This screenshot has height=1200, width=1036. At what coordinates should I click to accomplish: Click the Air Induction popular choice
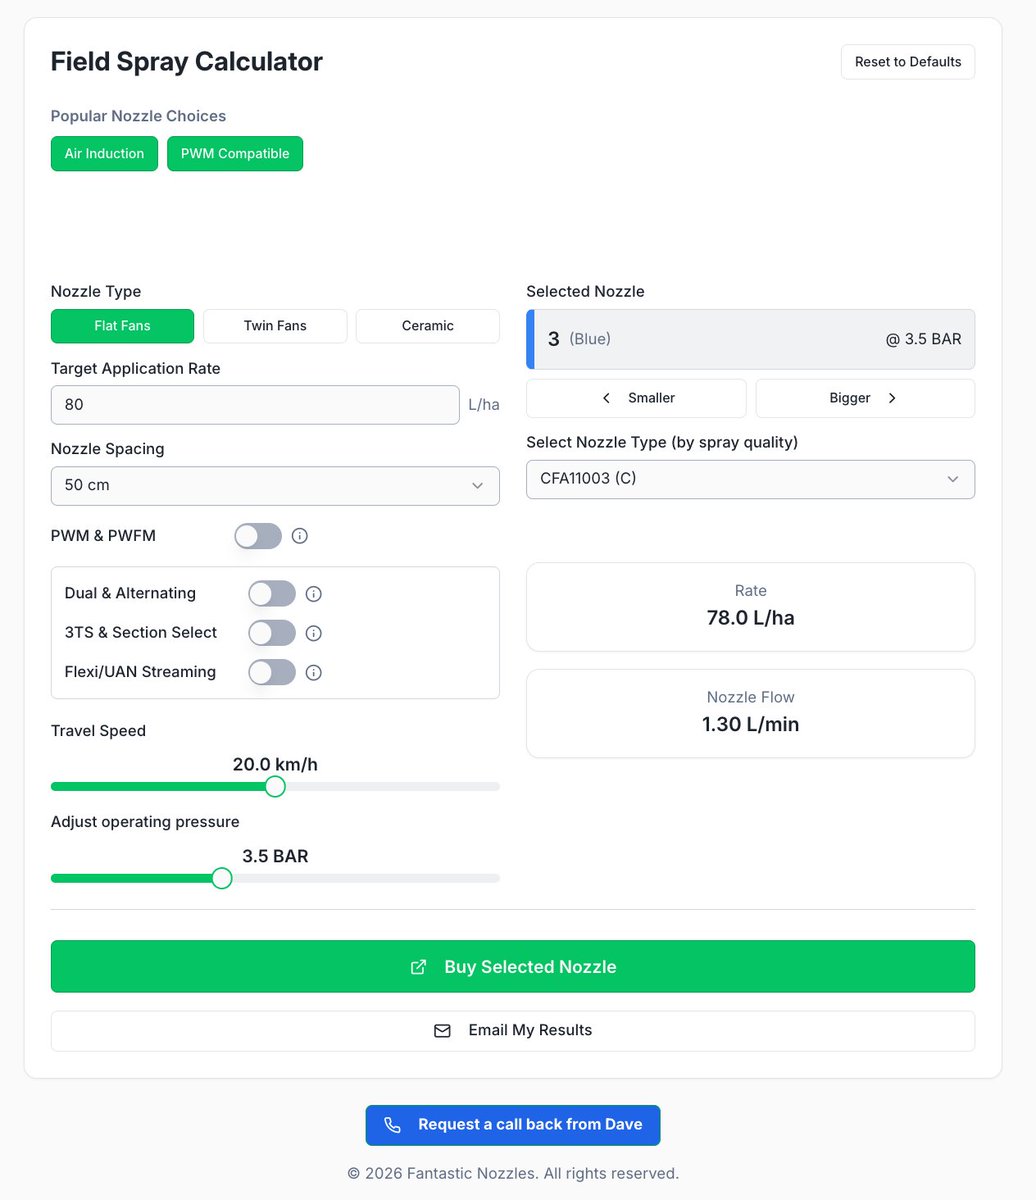tap(104, 154)
